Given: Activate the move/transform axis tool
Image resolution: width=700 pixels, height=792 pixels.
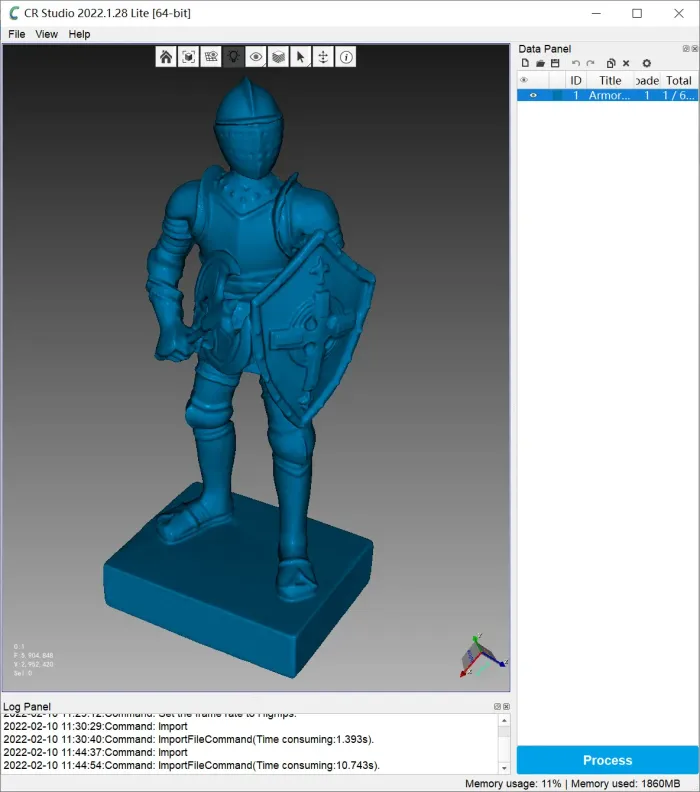Looking at the screenshot, I should click(x=323, y=57).
